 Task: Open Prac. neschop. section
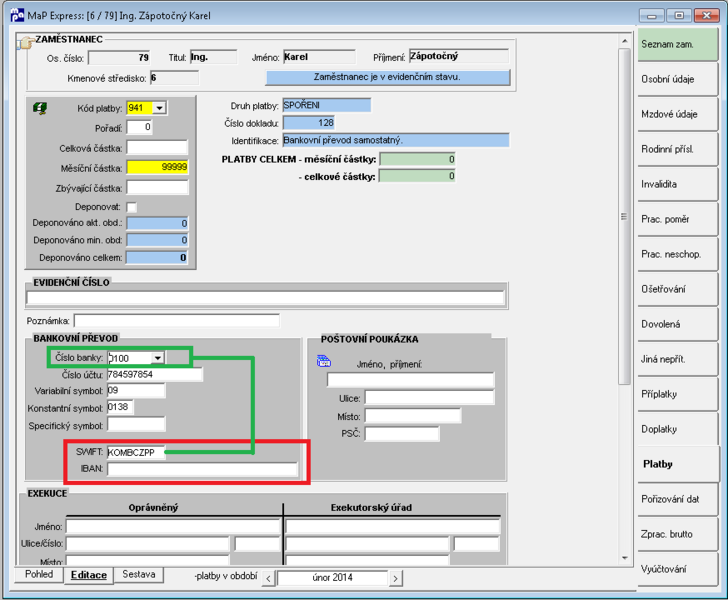click(677, 254)
